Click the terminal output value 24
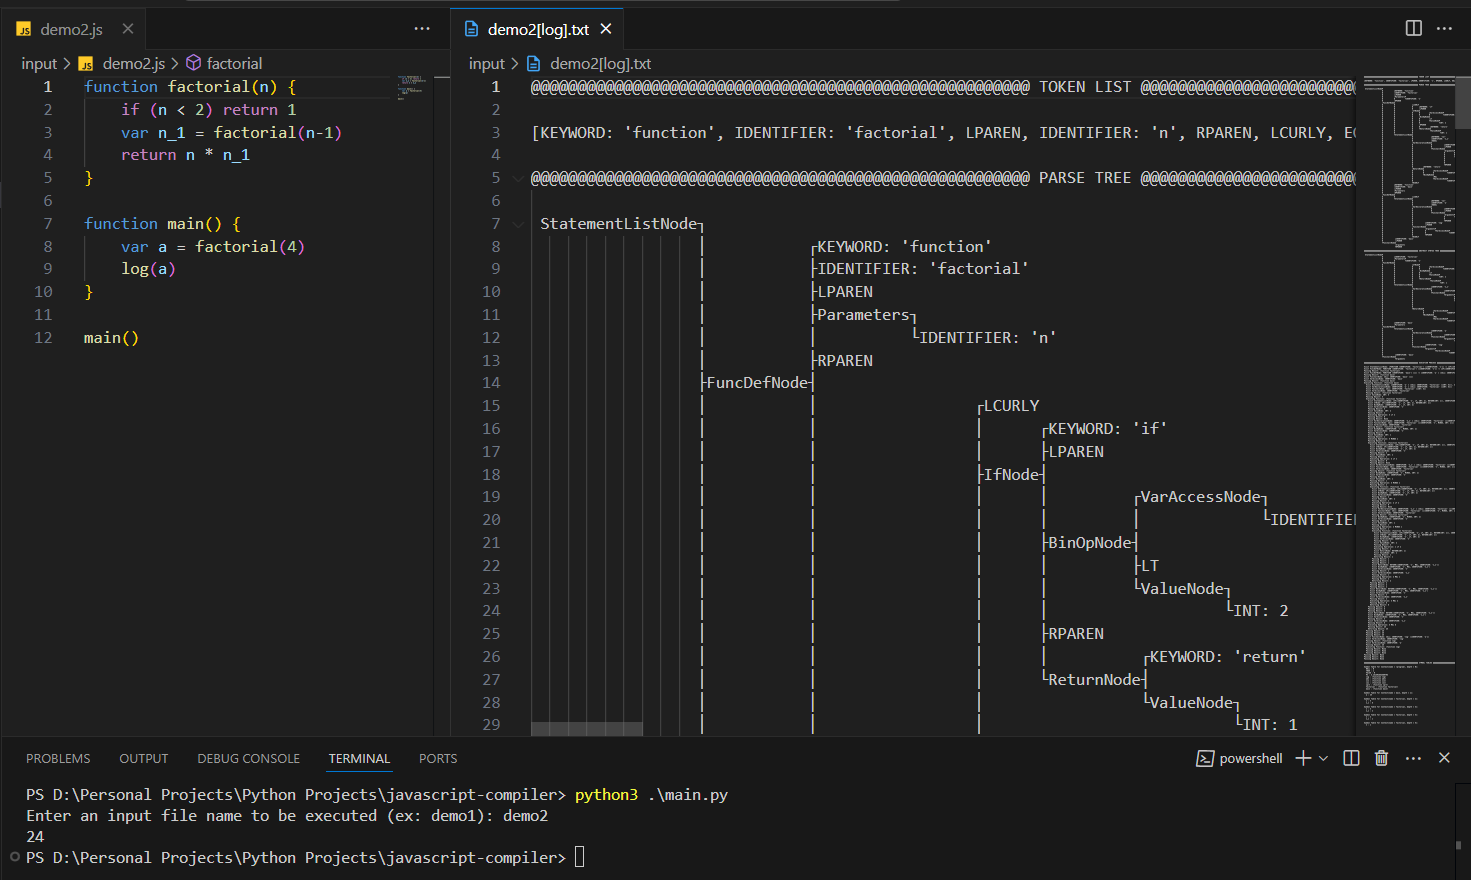 coord(35,837)
